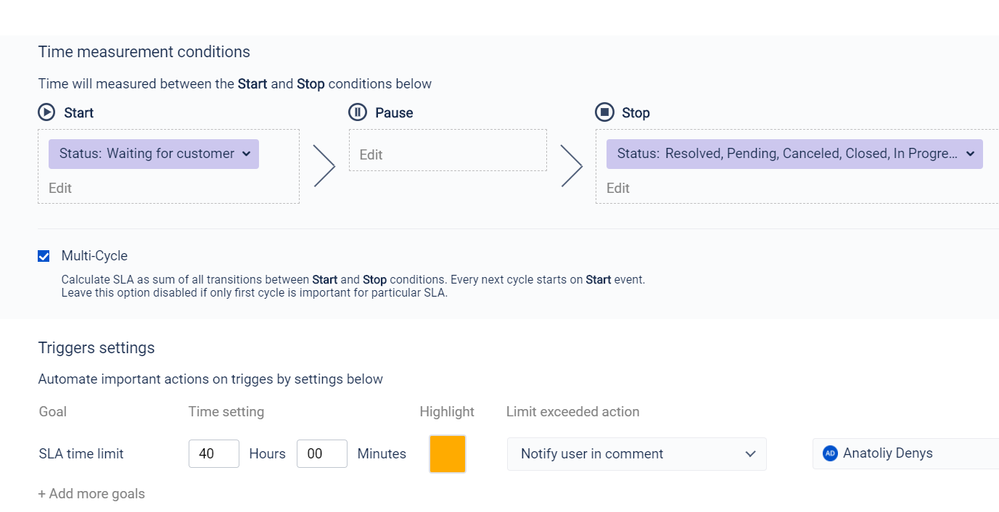Click Add more goals link
999x512 pixels.
[91, 494]
